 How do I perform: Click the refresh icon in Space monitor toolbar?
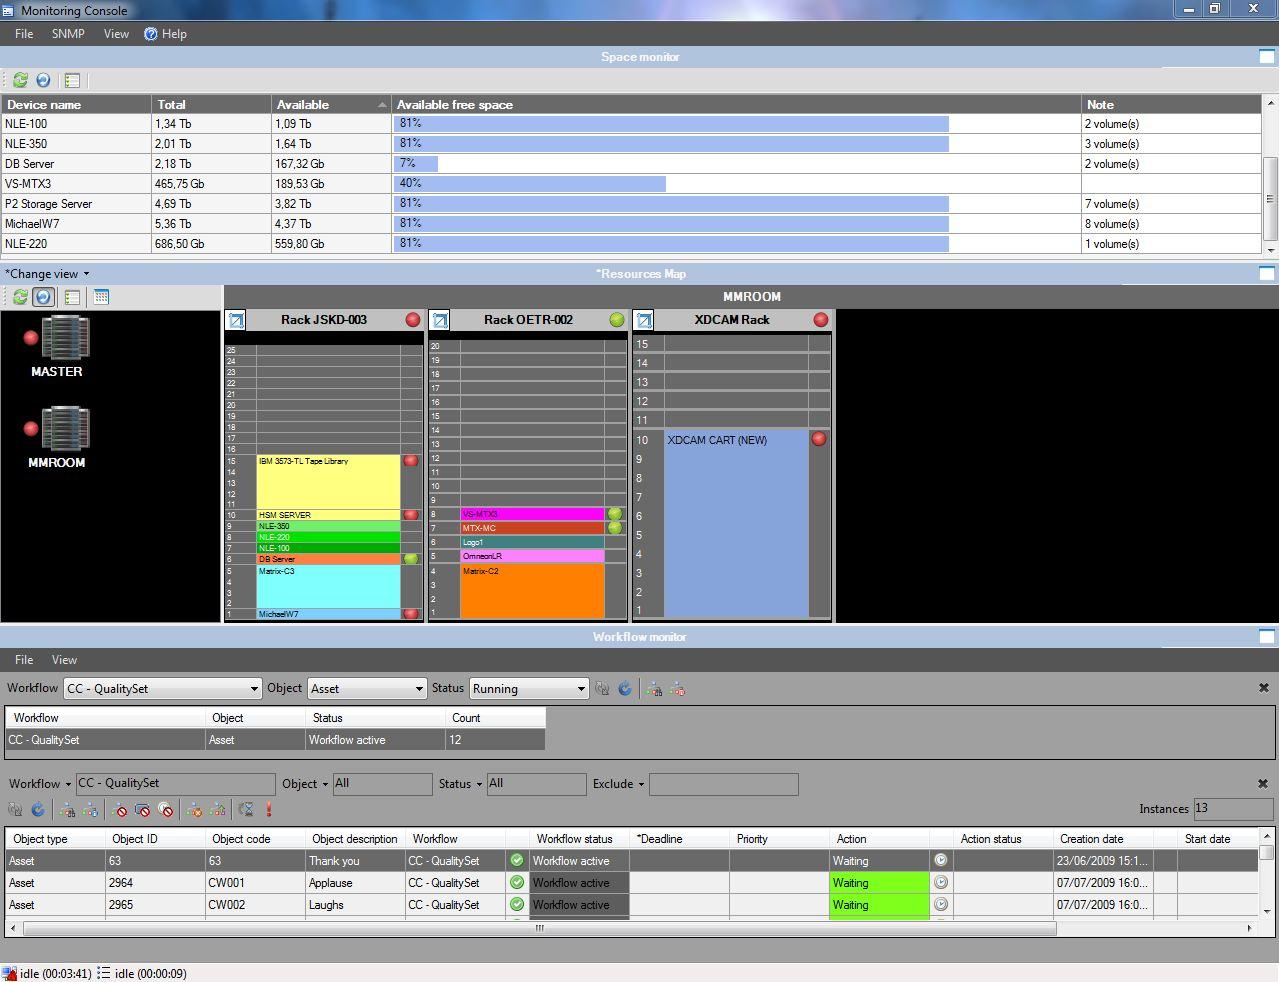[x=19, y=80]
